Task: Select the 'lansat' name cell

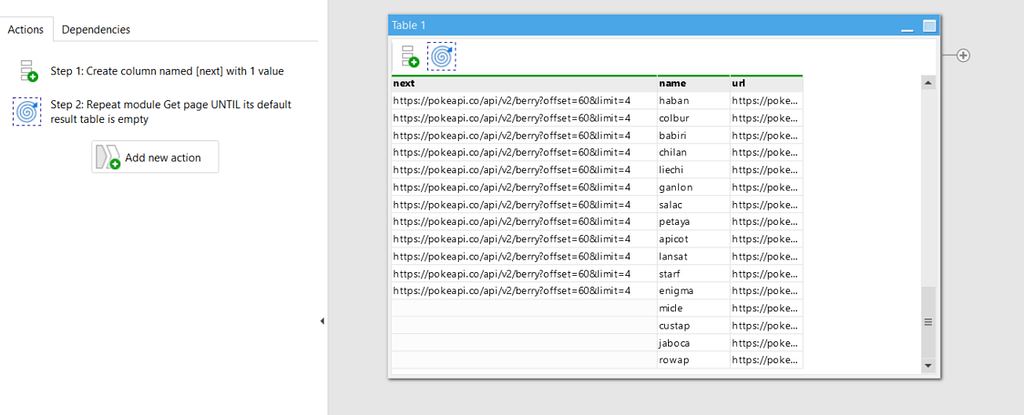Action: click(x=694, y=256)
